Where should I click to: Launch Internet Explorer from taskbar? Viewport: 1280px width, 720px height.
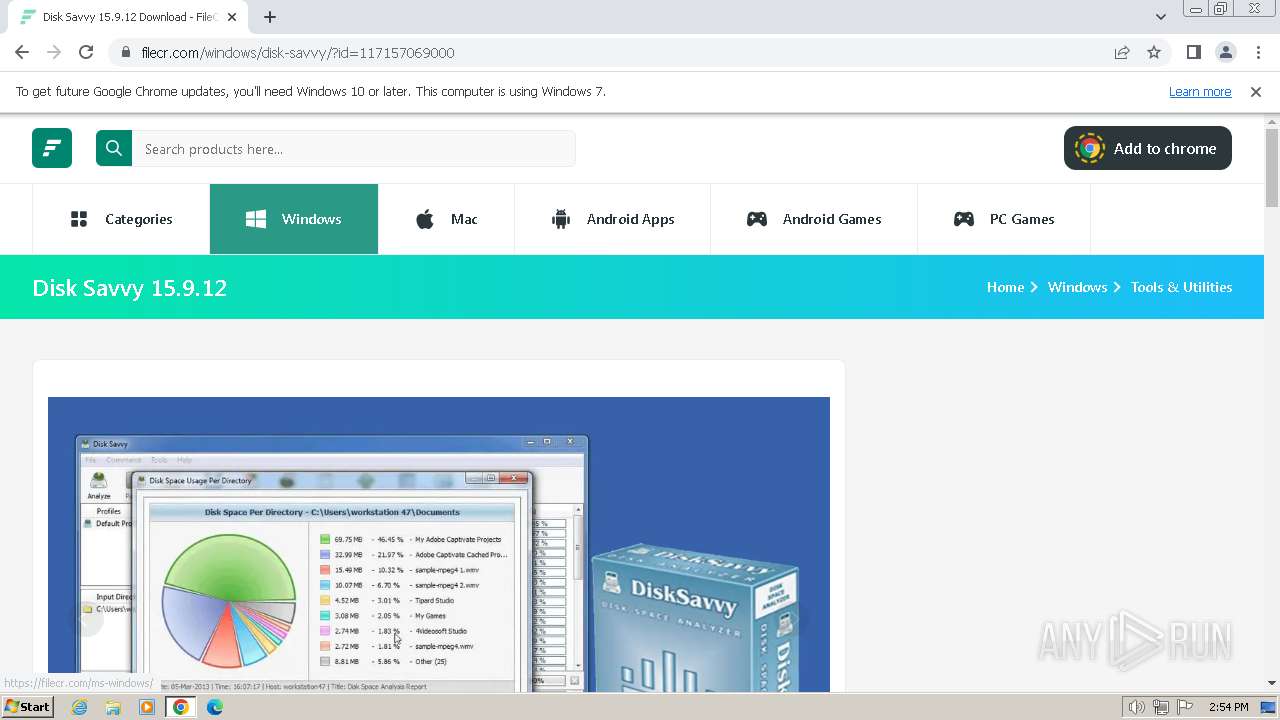pyautogui.click(x=80, y=707)
